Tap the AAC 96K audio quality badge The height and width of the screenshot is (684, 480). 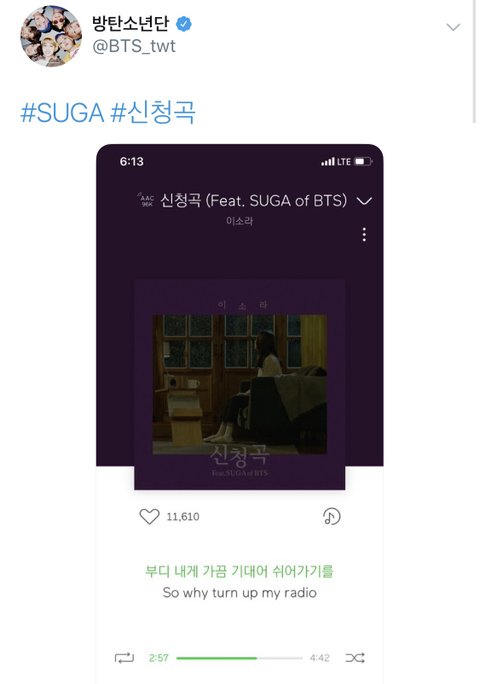click(147, 200)
